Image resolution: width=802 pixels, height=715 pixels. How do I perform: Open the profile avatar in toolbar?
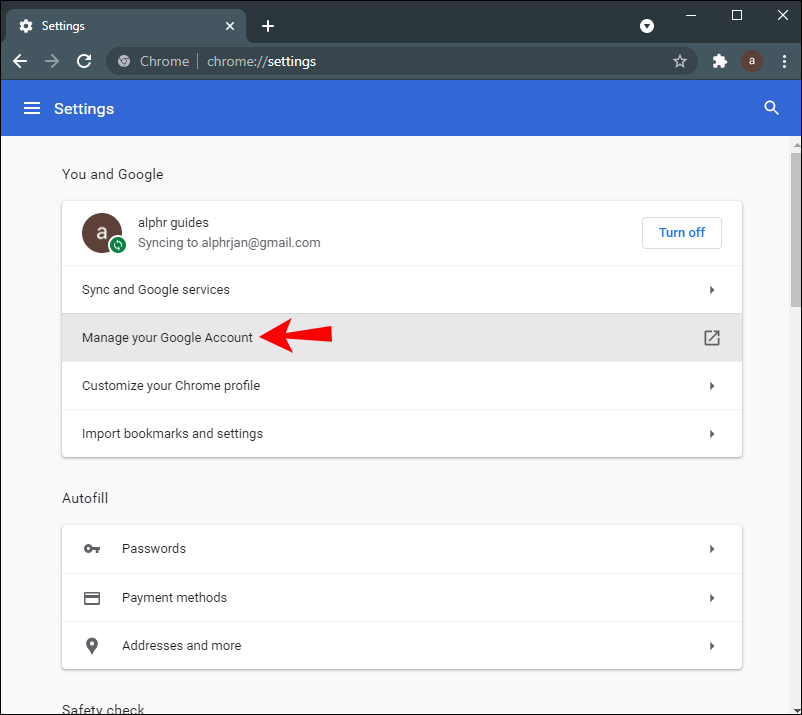click(x=751, y=61)
